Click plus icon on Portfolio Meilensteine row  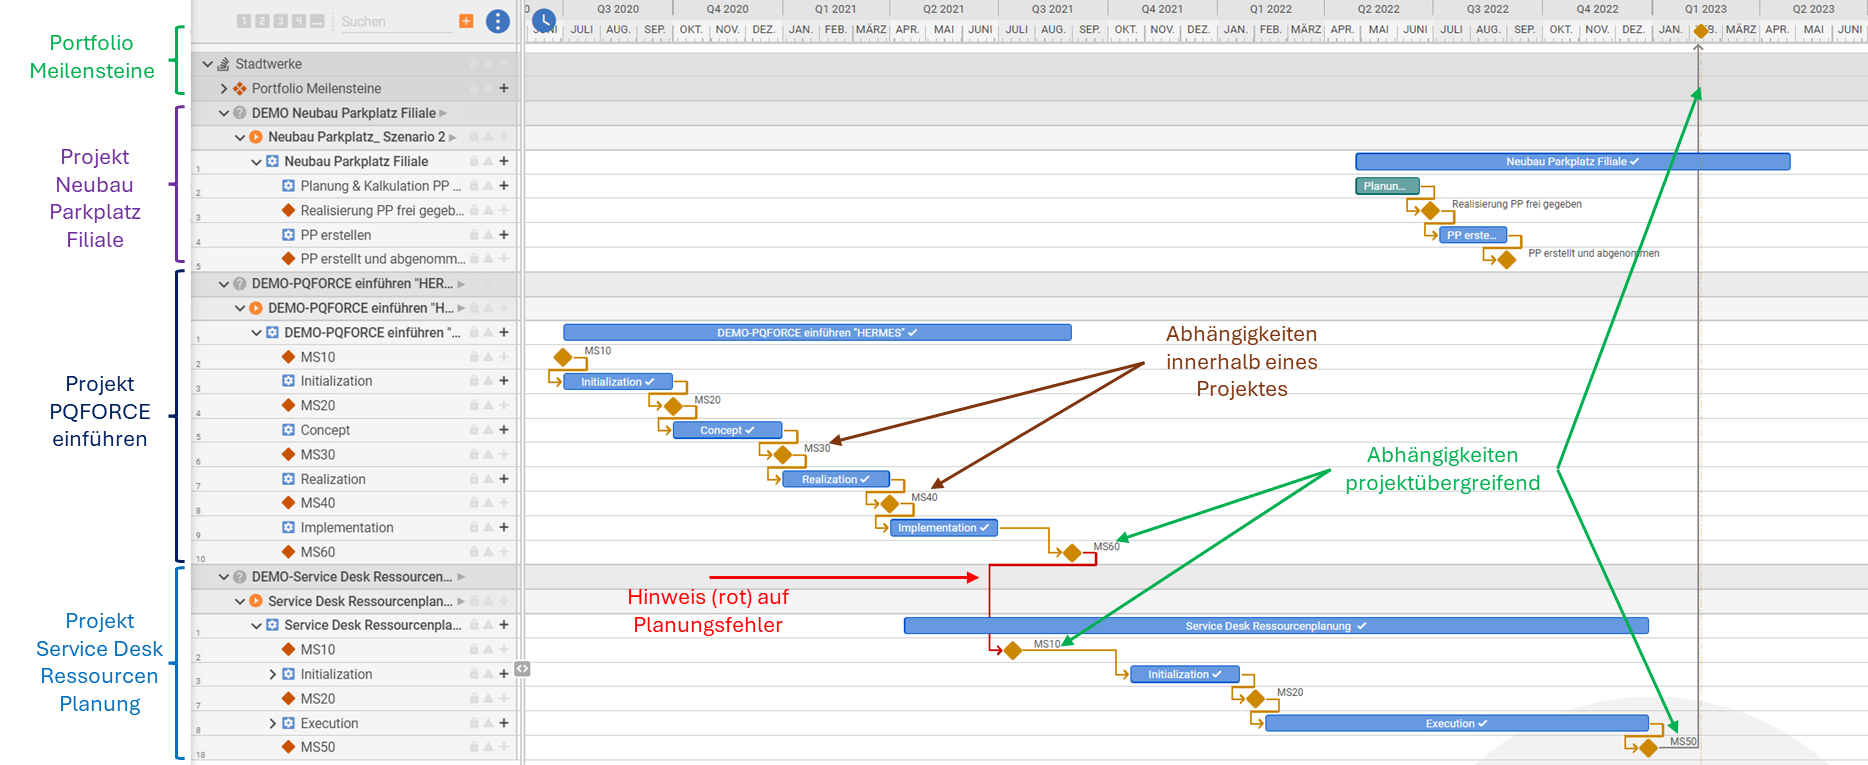click(504, 88)
